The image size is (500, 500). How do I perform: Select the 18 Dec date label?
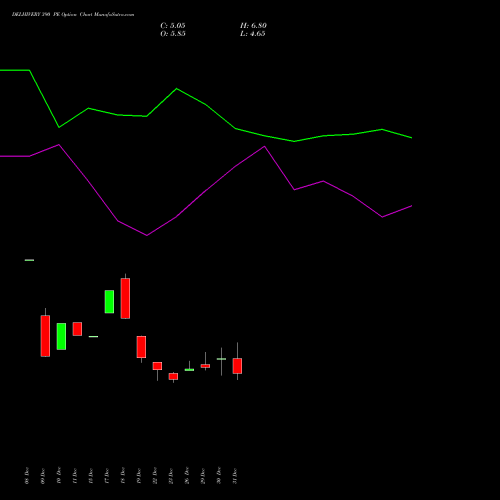pyautogui.click(x=123, y=476)
